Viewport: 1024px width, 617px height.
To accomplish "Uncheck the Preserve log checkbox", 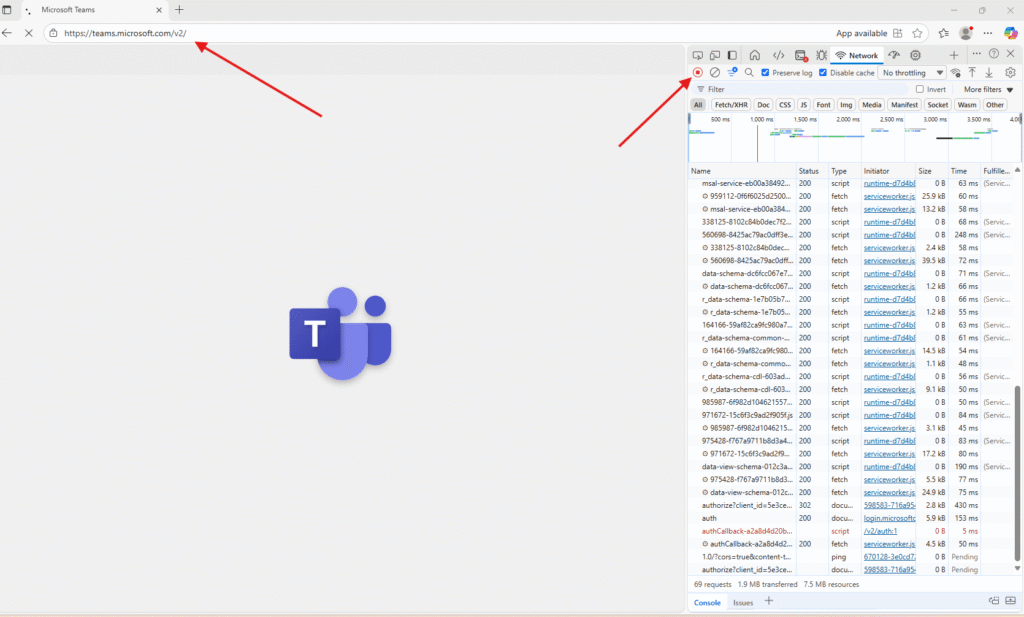I will tap(766, 73).
